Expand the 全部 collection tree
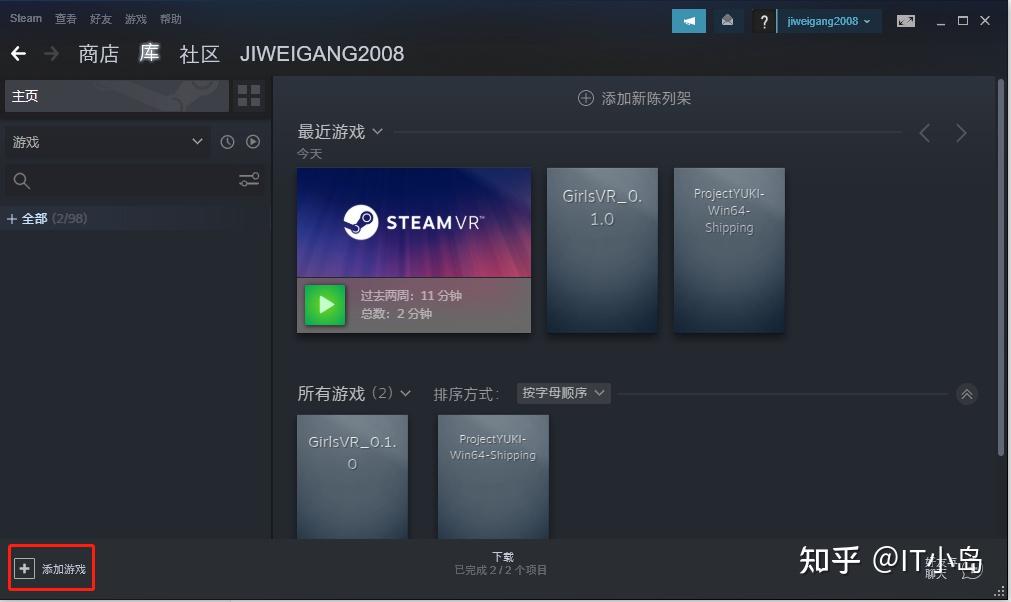The height and width of the screenshot is (602, 1011). point(12,218)
